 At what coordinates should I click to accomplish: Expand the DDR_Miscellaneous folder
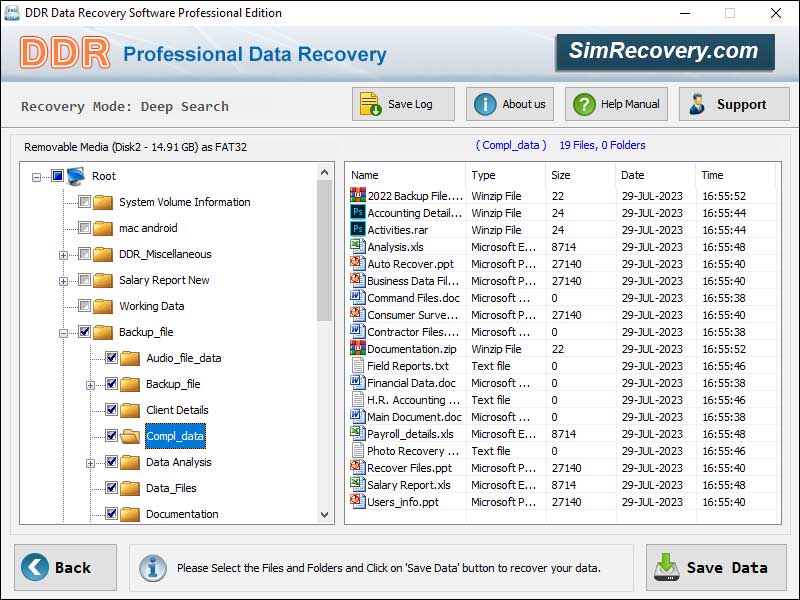[x=63, y=255]
